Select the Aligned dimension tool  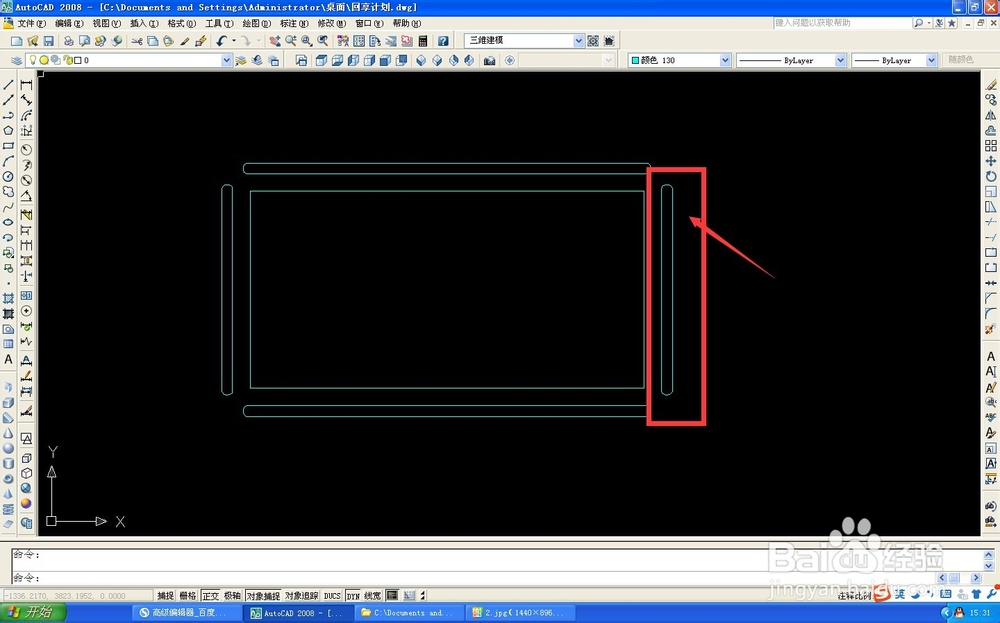point(26,100)
